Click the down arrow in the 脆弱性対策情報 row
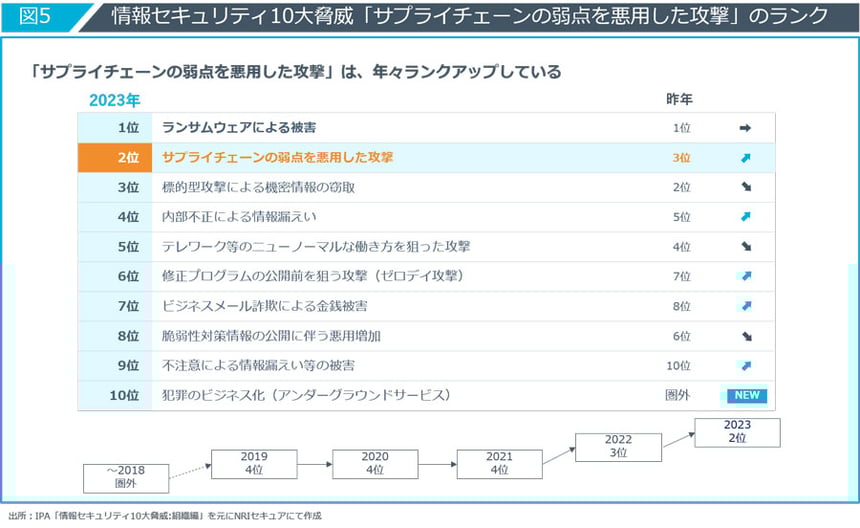 746,336
